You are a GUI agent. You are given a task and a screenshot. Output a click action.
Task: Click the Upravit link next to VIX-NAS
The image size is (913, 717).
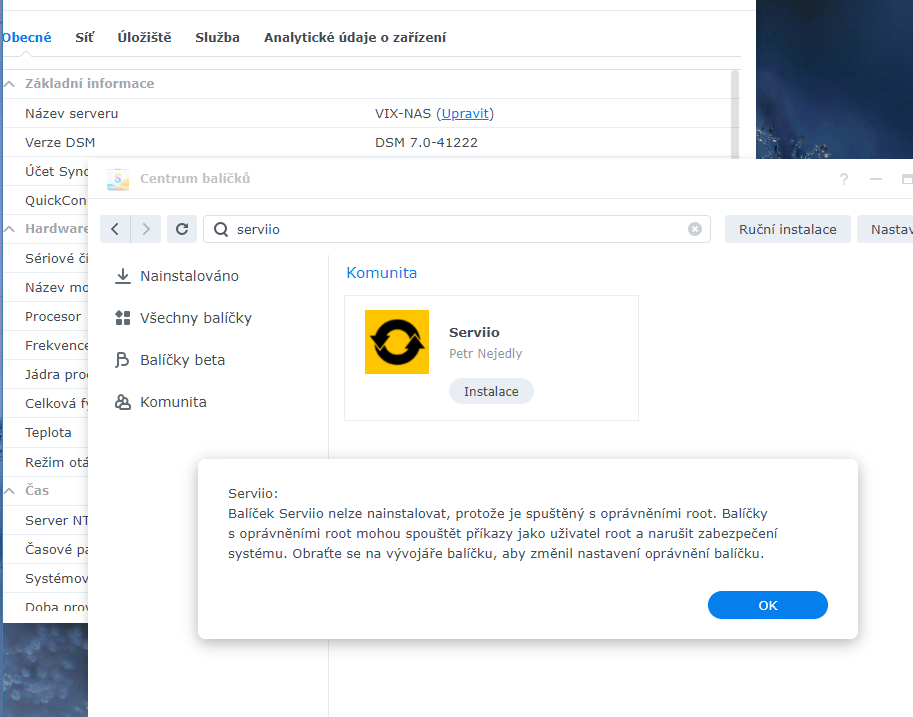[x=464, y=113]
